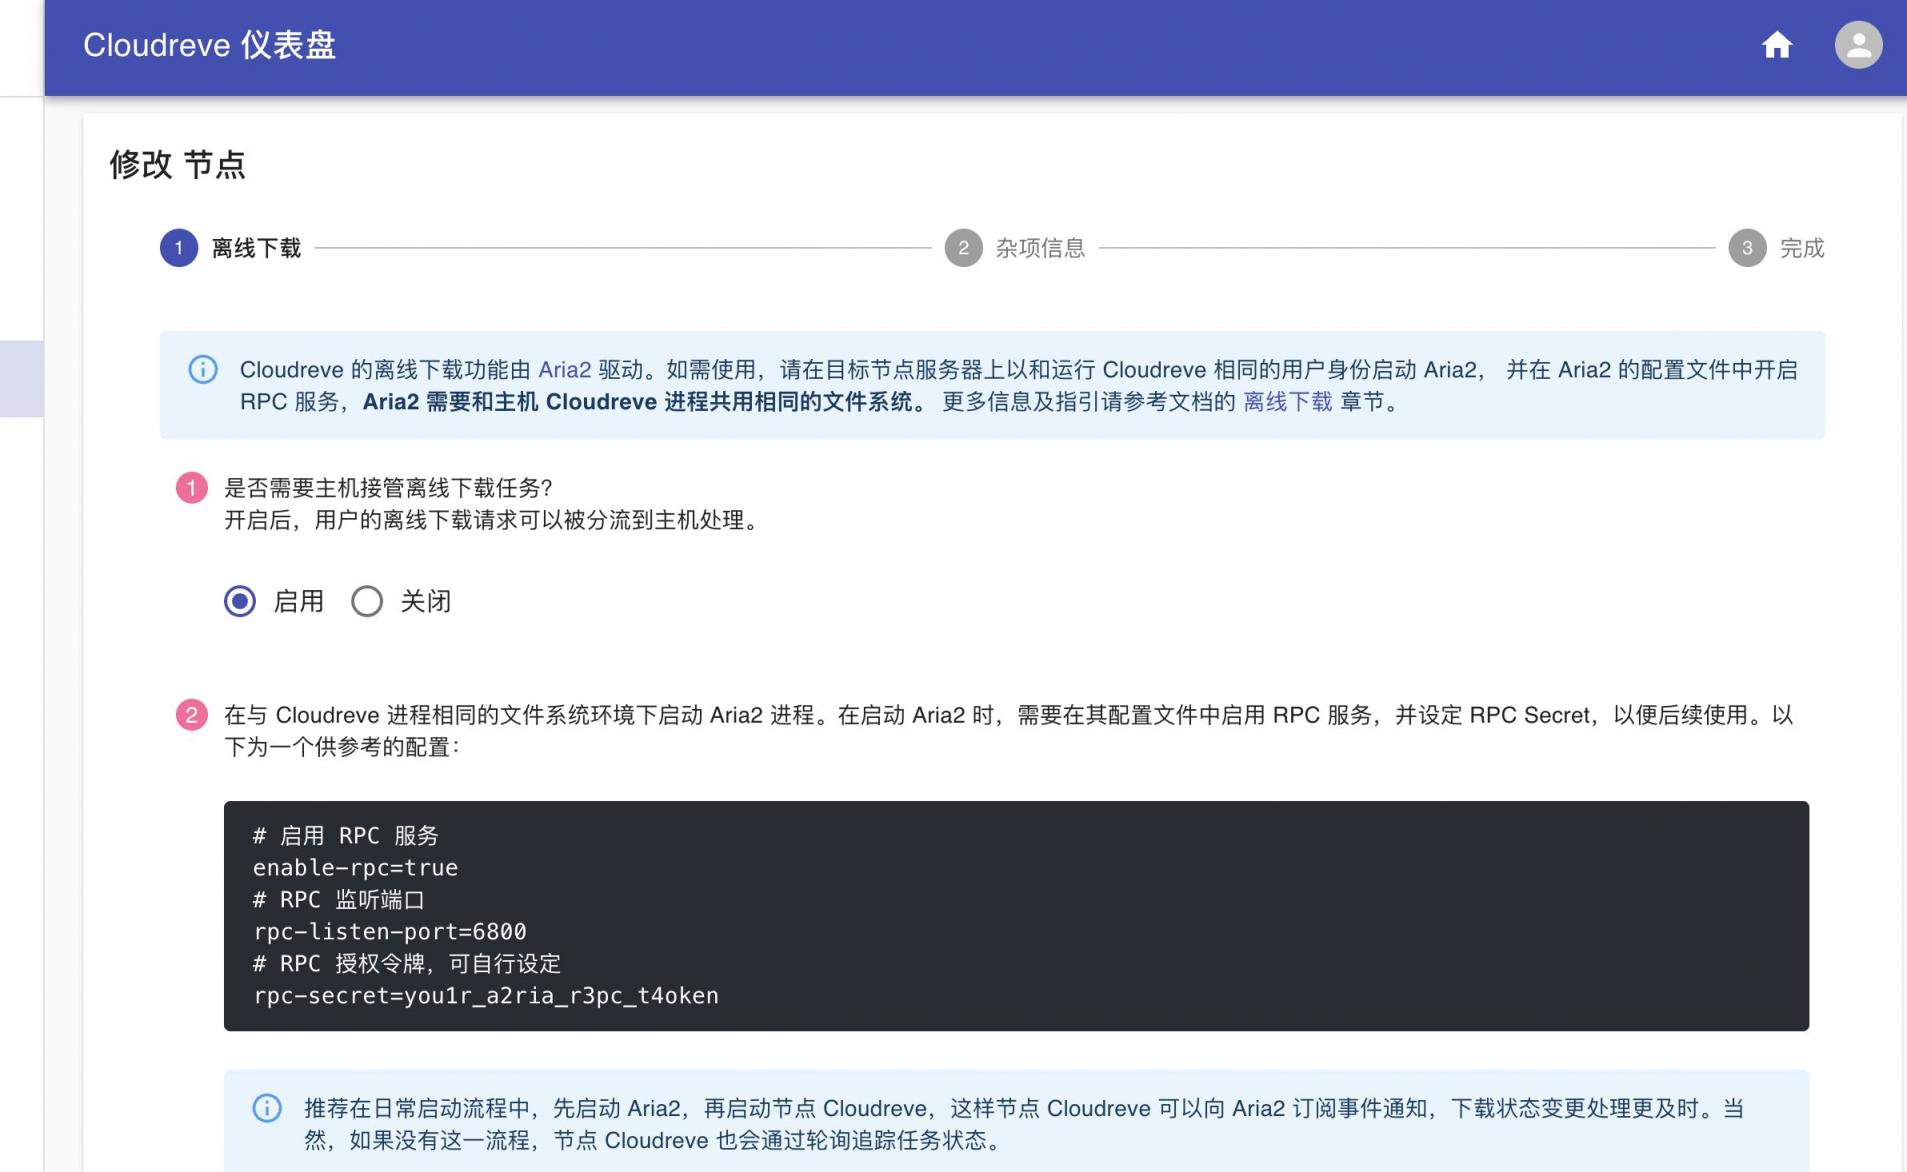Click the home icon in the top bar
This screenshot has width=1907, height=1172.
point(1778,45)
